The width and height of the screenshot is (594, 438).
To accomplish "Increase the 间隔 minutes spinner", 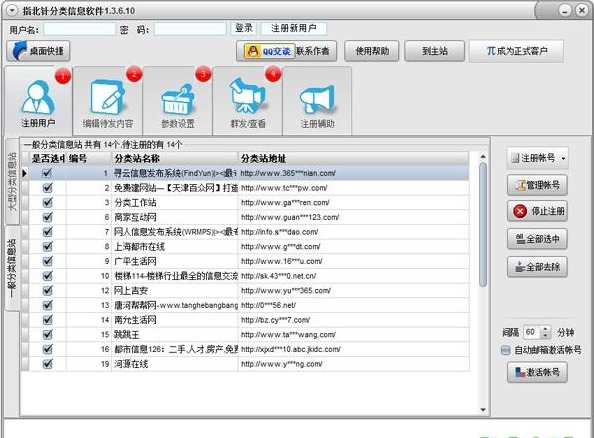I will [545, 329].
